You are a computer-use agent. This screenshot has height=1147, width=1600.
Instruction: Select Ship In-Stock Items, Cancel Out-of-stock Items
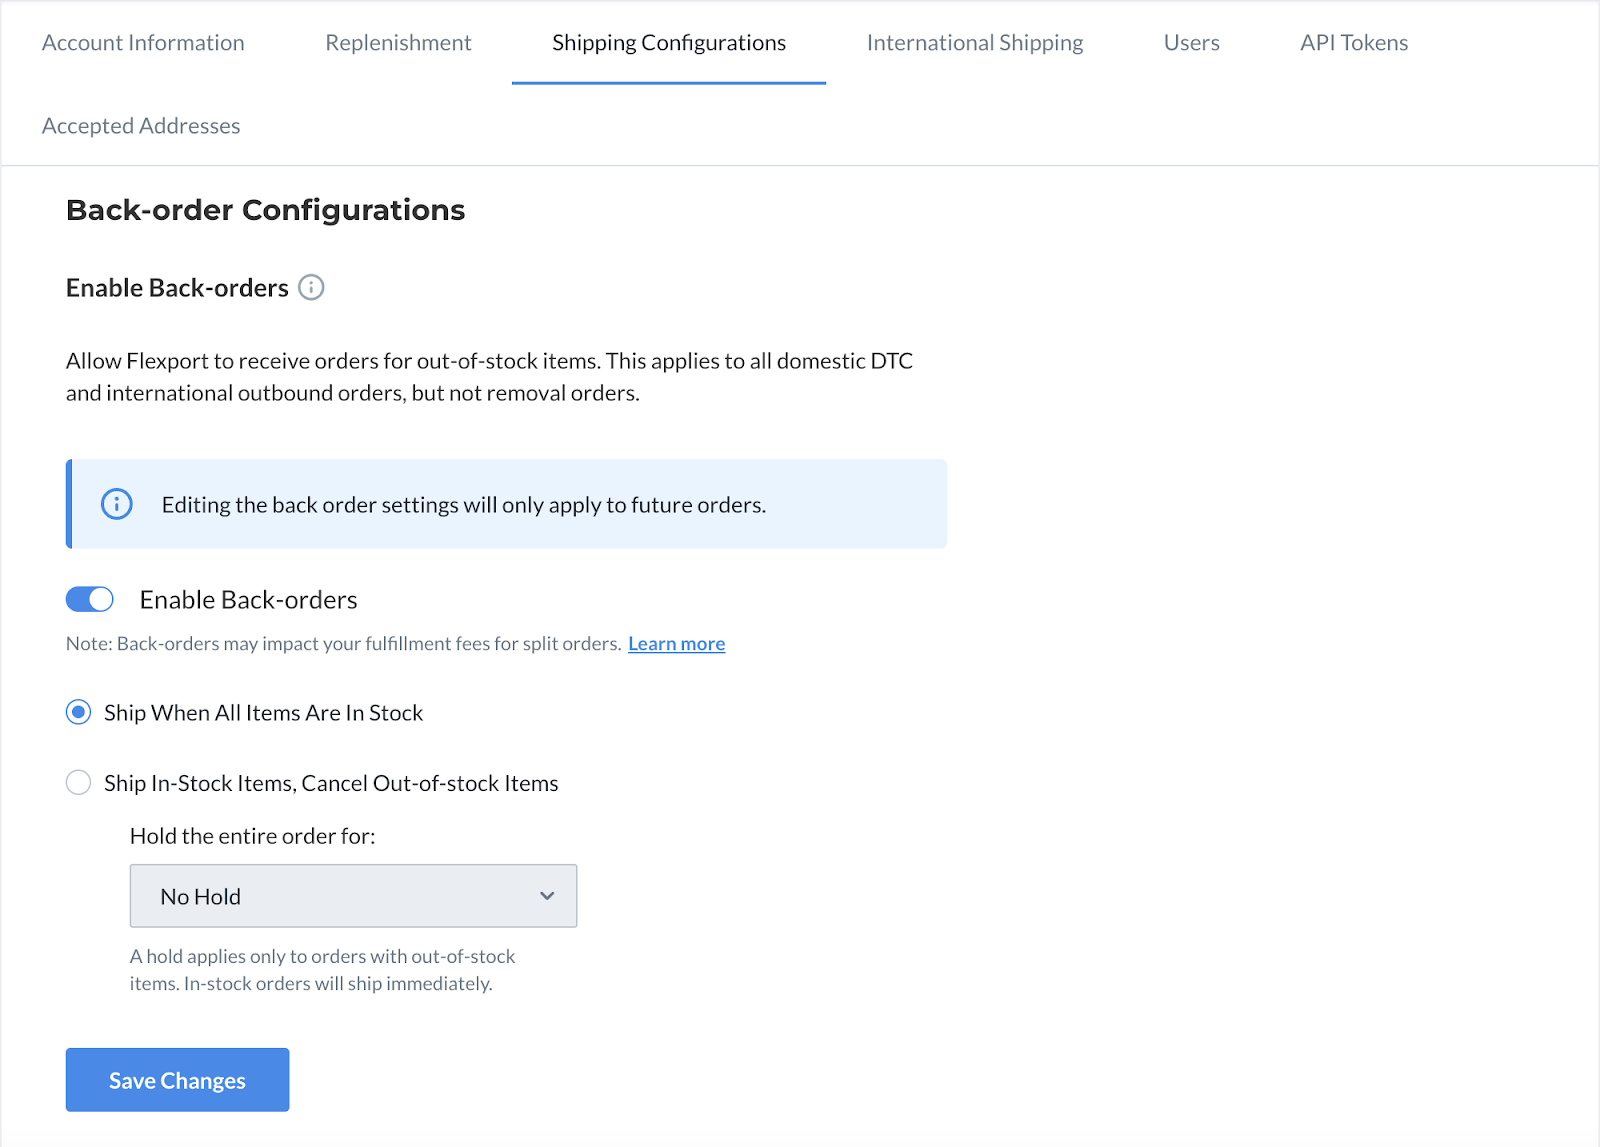78,782
